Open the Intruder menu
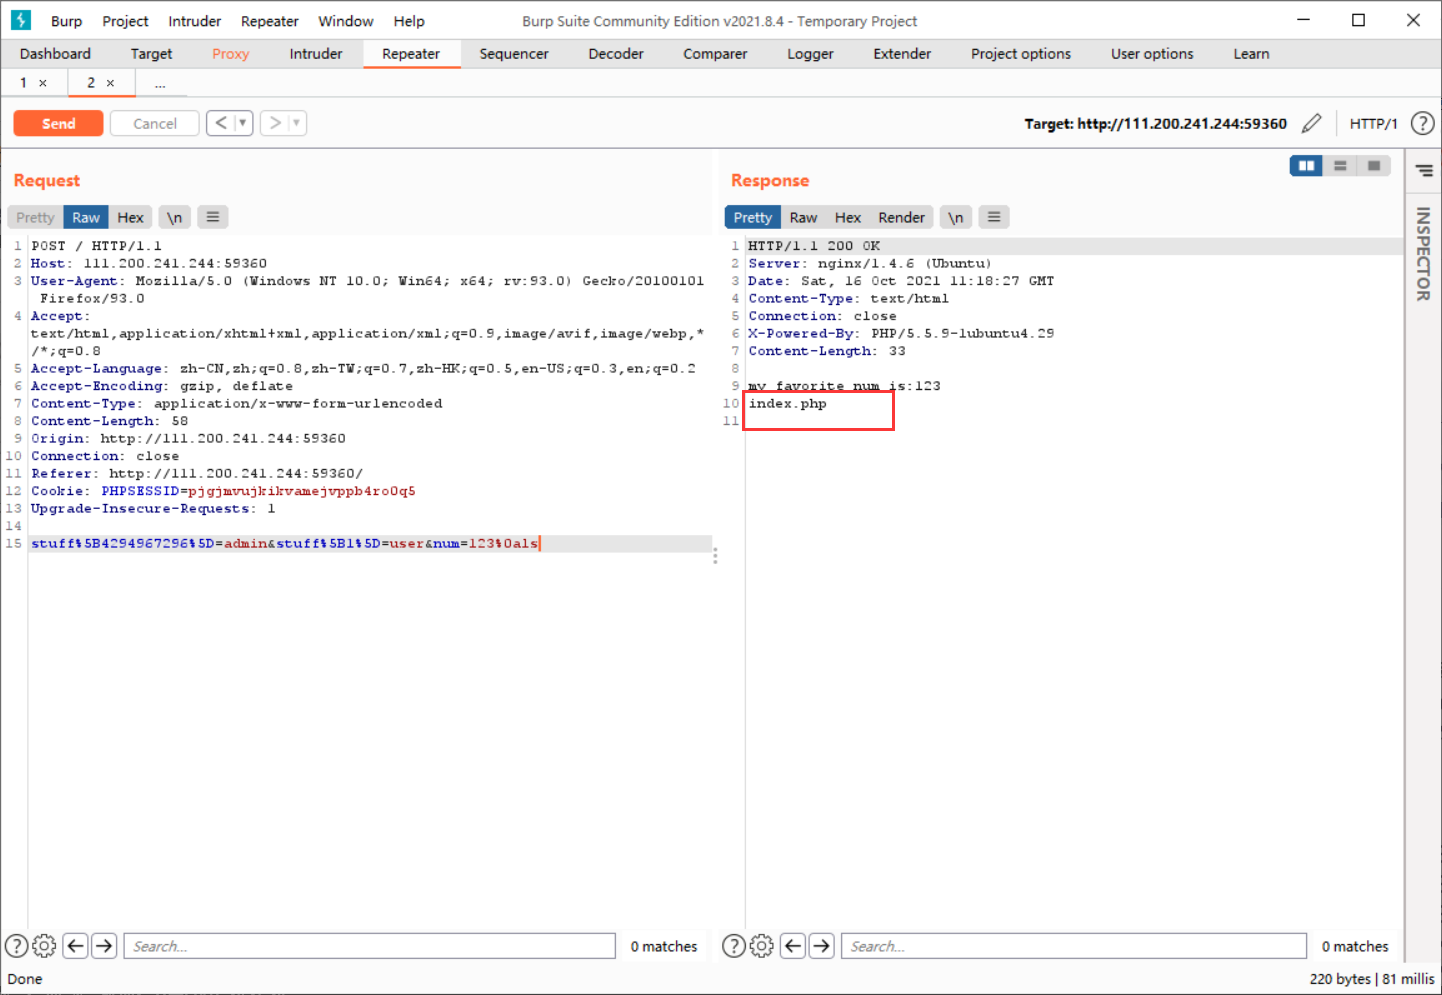1442x995 pixels. (x=195, y=21)
